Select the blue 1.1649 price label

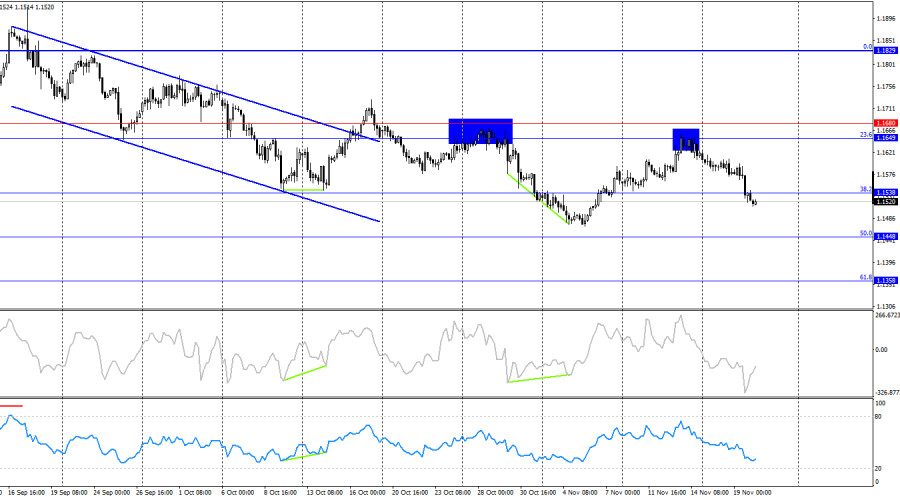886,138
